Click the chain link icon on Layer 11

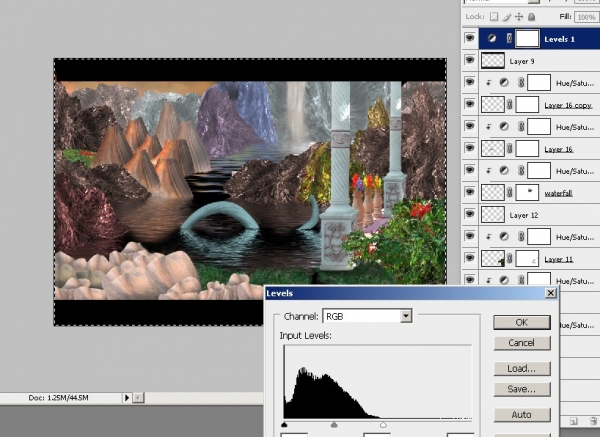point(510,259)
